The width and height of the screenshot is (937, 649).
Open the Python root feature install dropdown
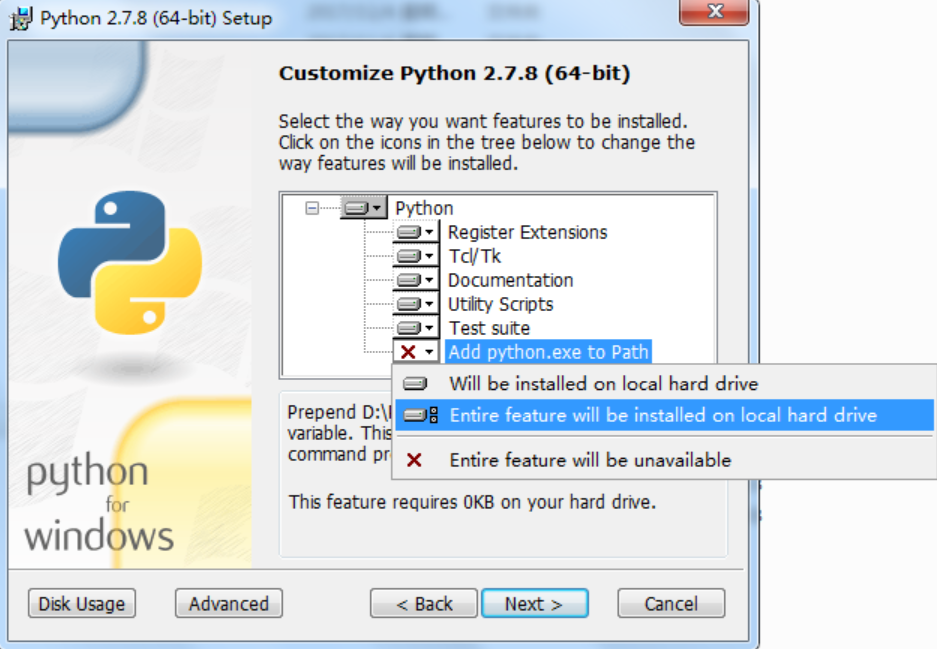364,208
